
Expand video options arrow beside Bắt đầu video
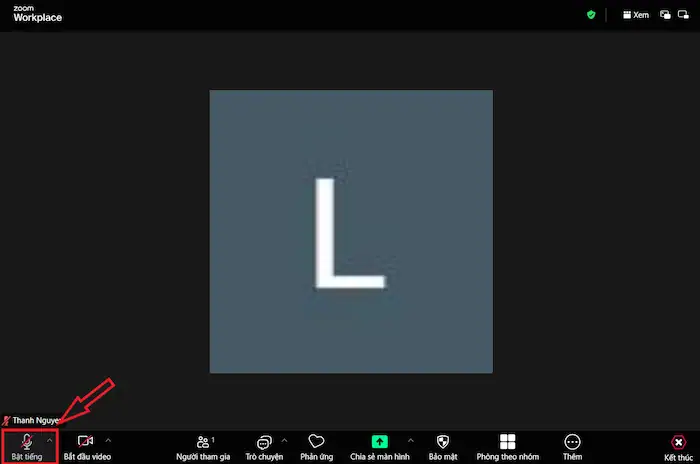(x=108, y=440)
